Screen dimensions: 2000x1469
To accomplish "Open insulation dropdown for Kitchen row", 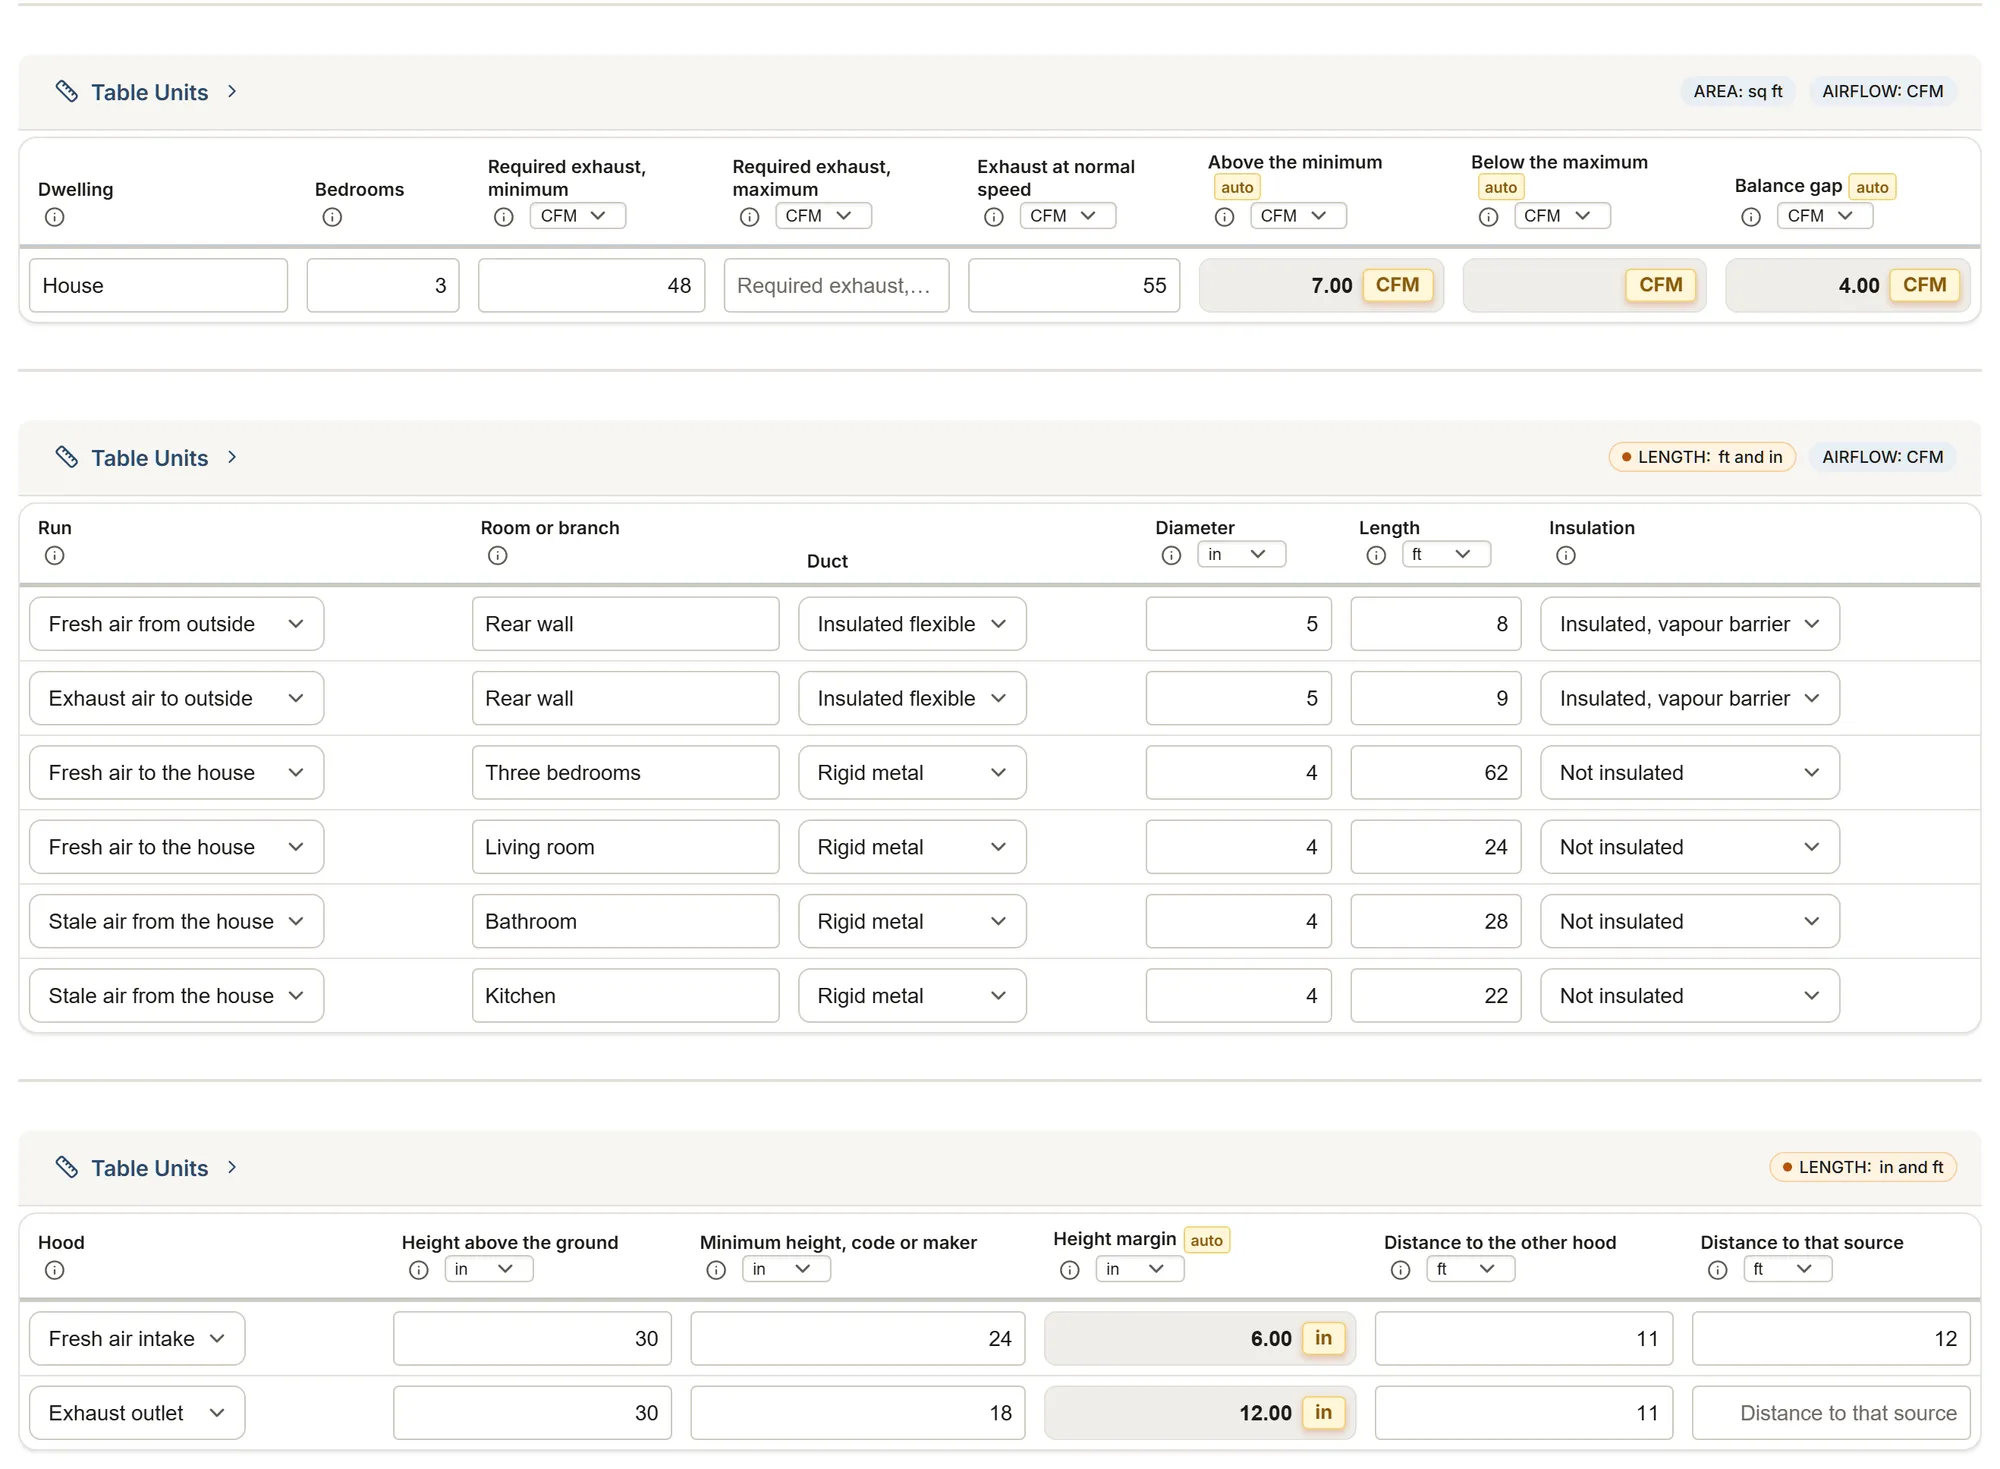I will point(1690,996).
